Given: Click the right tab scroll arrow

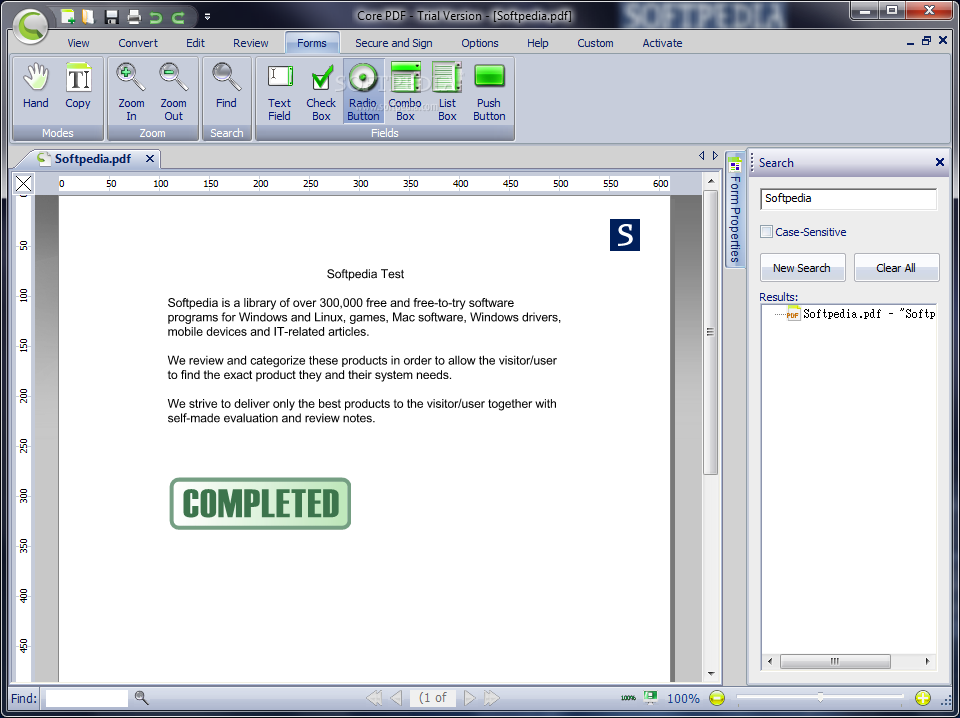Looking at the screenshot, I should (x=715, y=155).
